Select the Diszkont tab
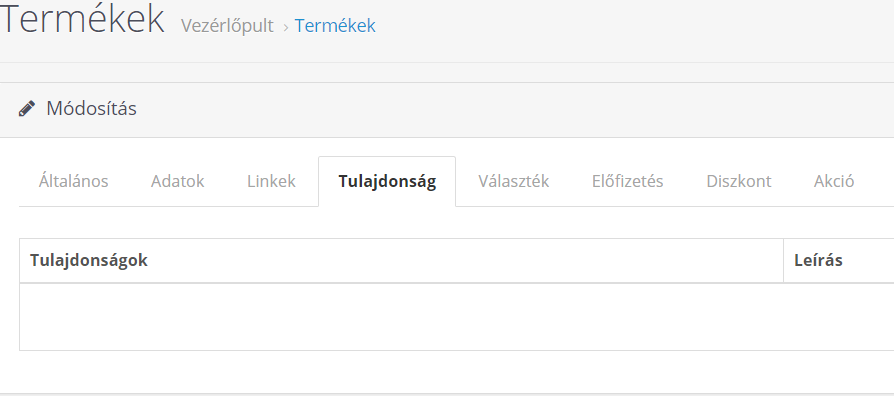The width and height of the screenshot is (894, 396). point(738,181)
